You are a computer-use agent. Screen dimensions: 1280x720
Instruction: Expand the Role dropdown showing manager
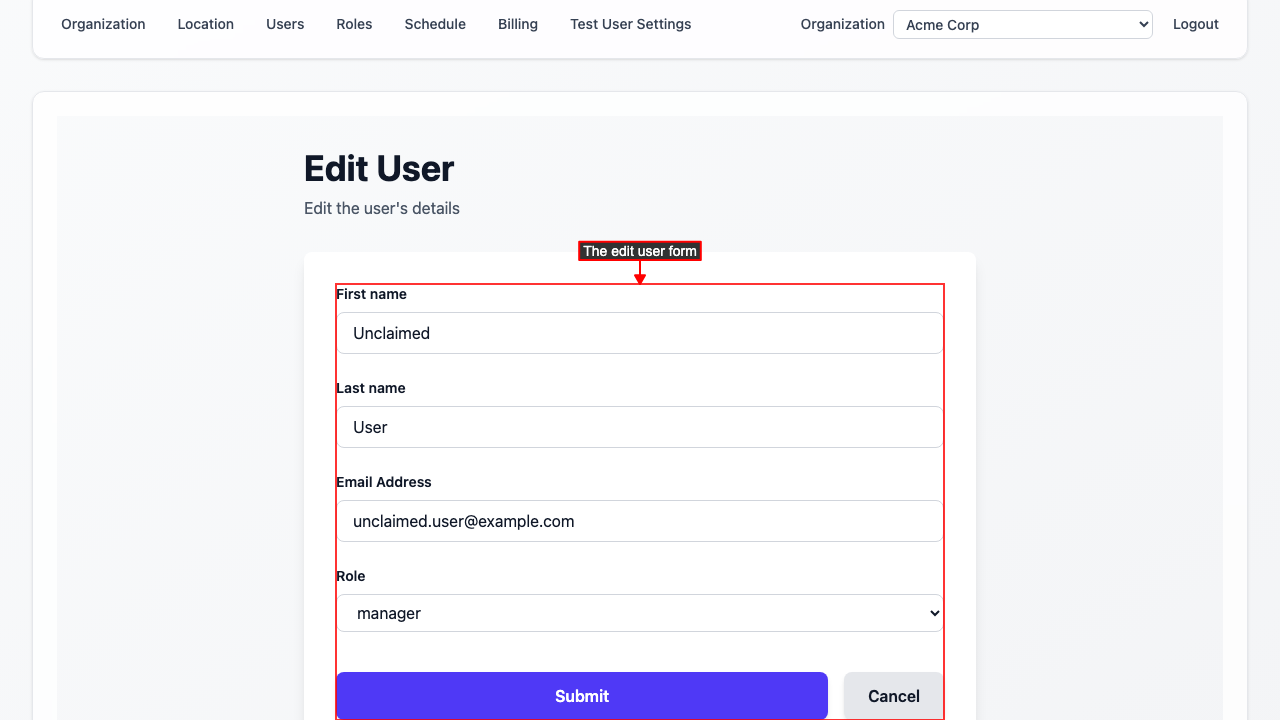pyautogui.click(x=639, y=613)
